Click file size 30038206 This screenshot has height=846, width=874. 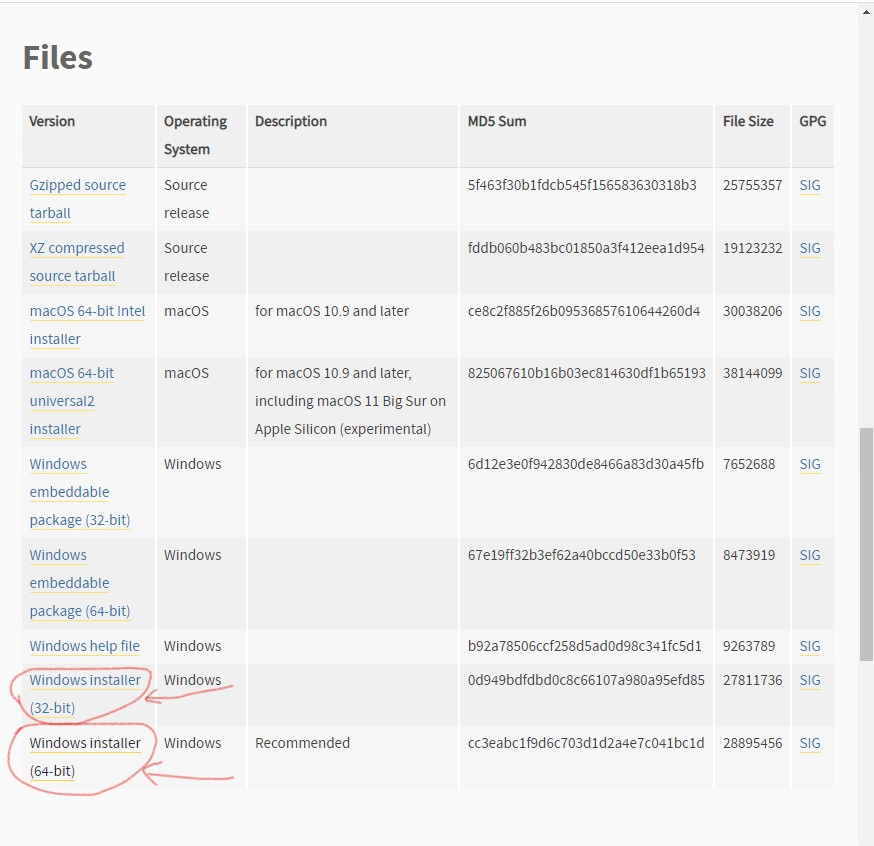(x=752, y=311)
